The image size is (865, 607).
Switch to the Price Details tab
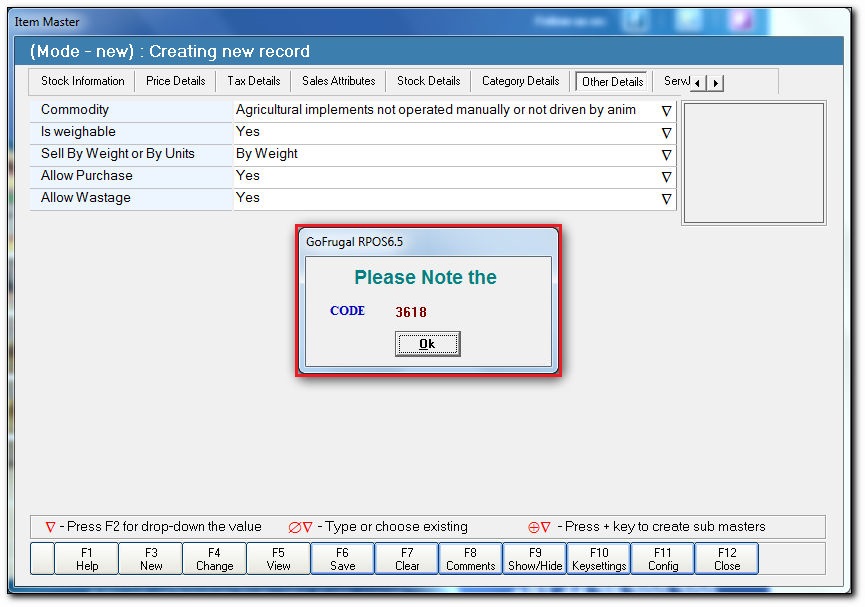[175, 81]
